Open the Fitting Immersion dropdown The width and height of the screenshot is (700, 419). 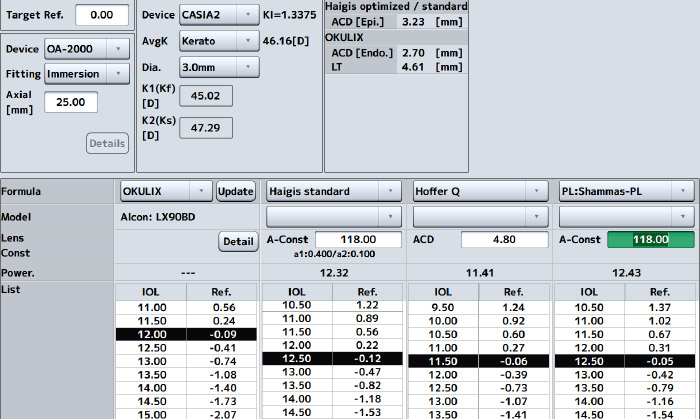point(87,74)
